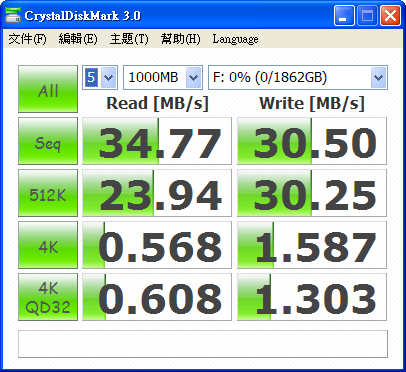Minimize the CrystalDiskMark window

click(344, 15)
